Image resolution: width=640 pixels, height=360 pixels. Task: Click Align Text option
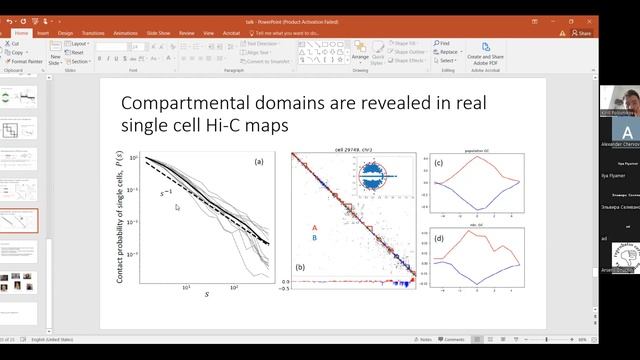click(x=256, y=52)
